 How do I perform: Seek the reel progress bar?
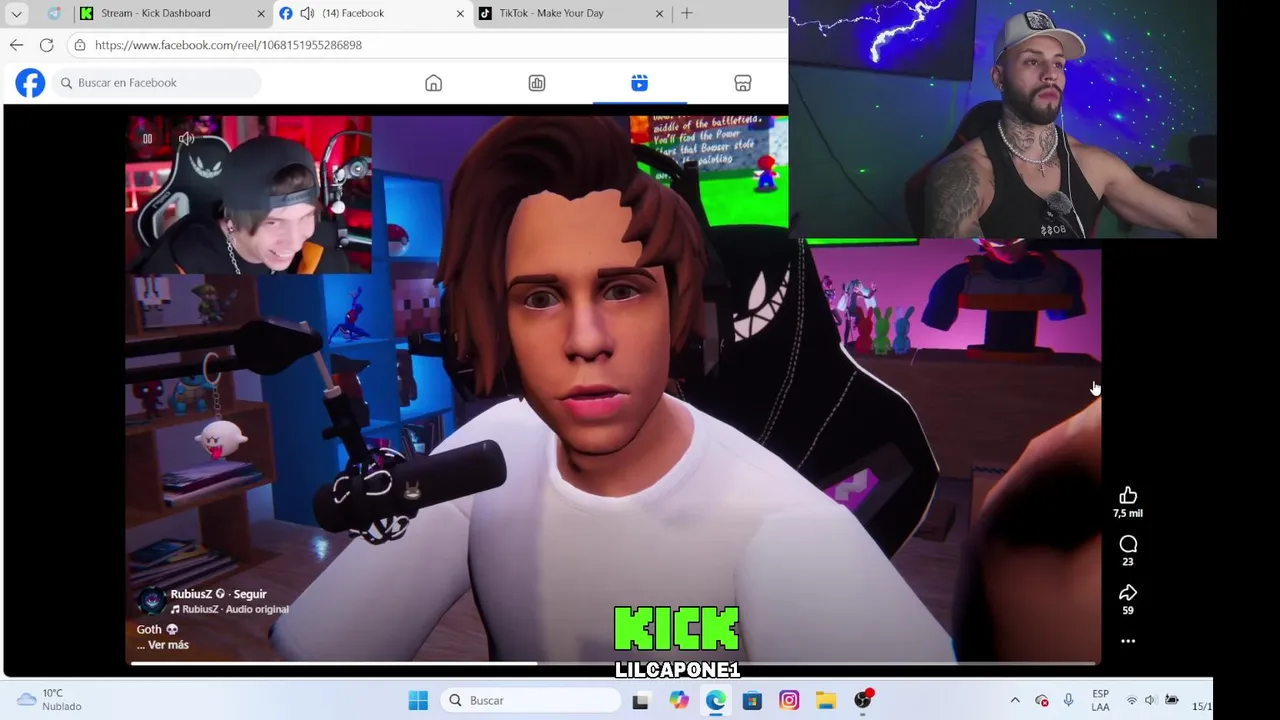pyautogui.click(x=615, y=663)
